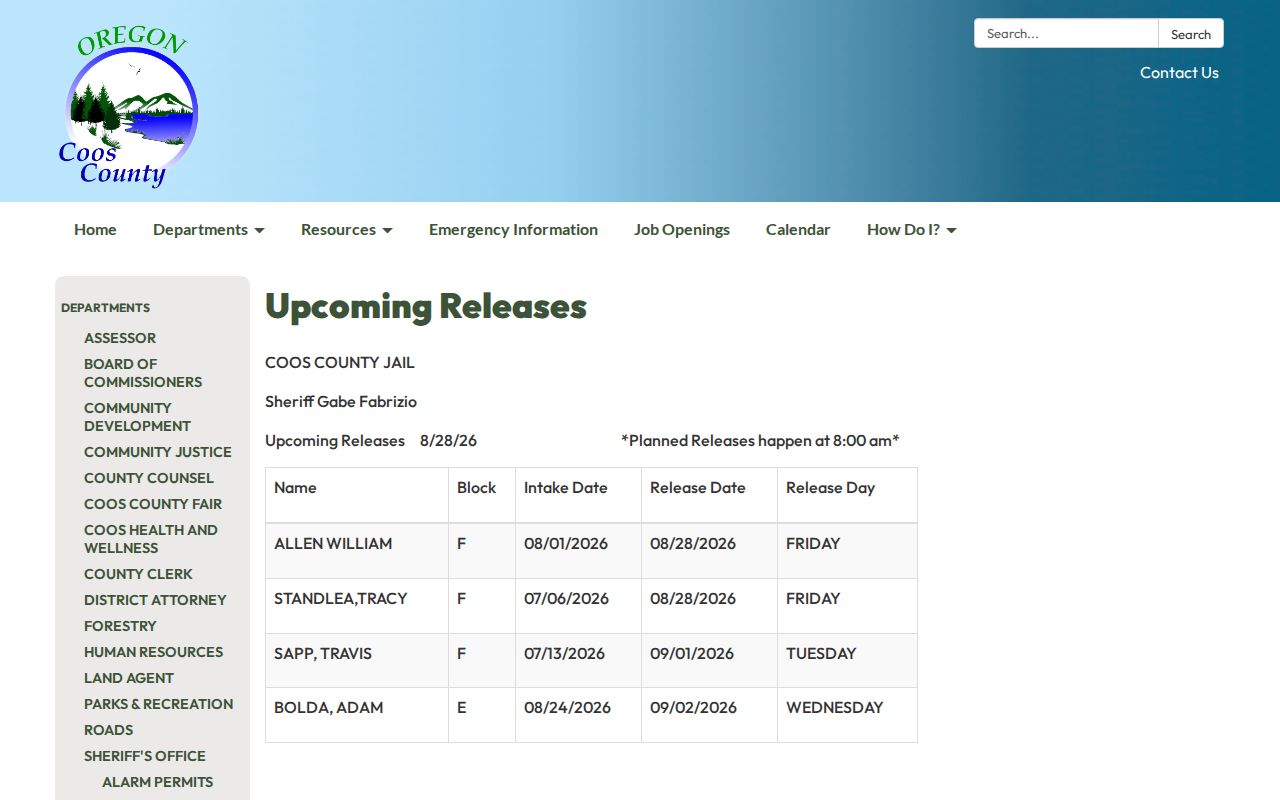Select Sheriff Gabe Fabrizio text
1280x800 pixels.
click(341, 401)
